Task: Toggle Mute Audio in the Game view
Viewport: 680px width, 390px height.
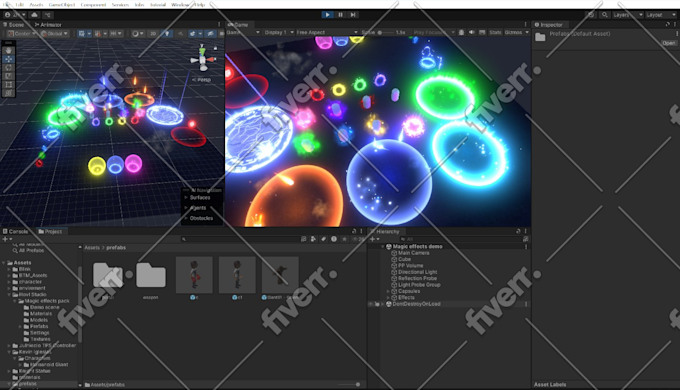Action: click(x=471, y=33)
